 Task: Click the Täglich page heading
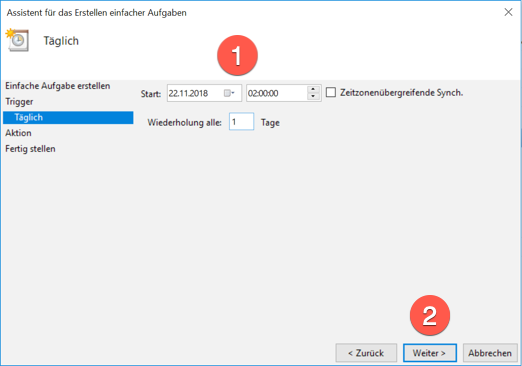pos(61,41)
